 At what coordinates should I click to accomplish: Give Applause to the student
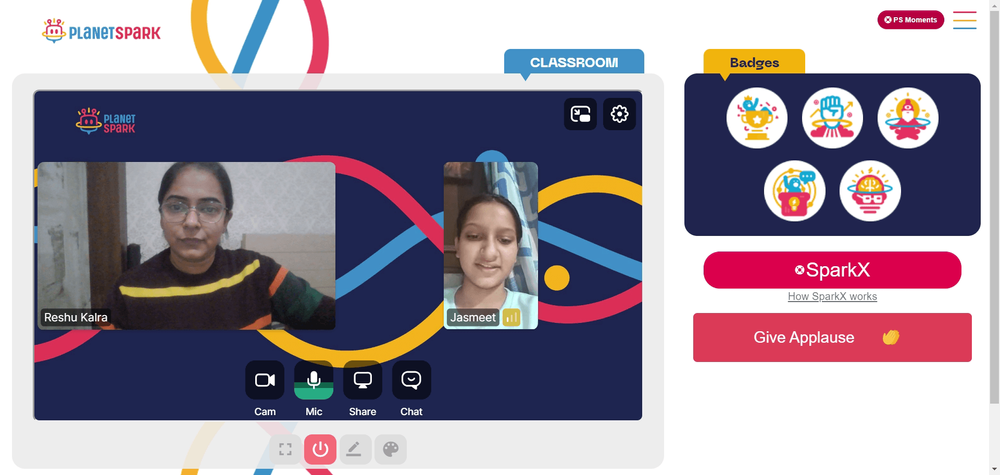pyautogui.click(x=832, y=337)
